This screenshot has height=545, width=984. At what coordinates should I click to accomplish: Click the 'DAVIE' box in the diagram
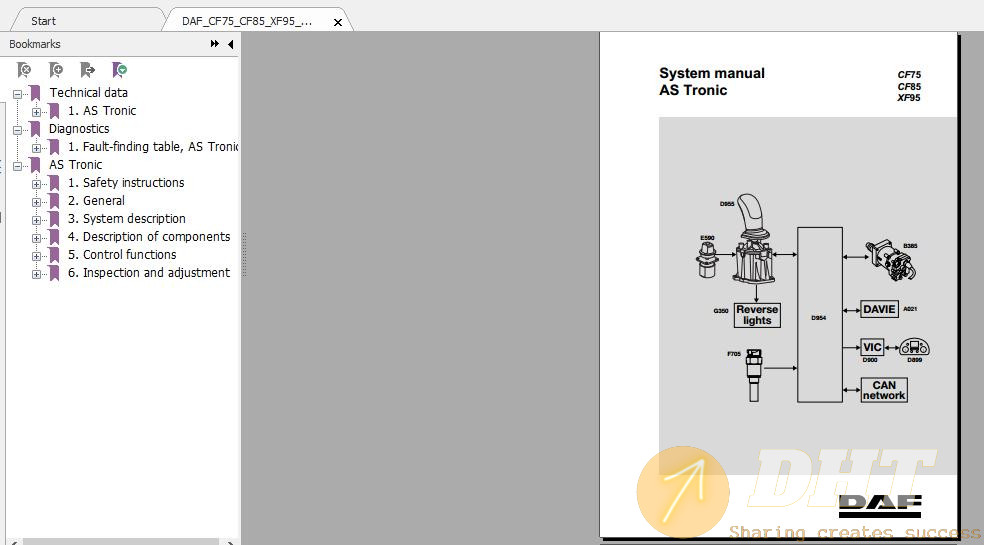(879, 309)
